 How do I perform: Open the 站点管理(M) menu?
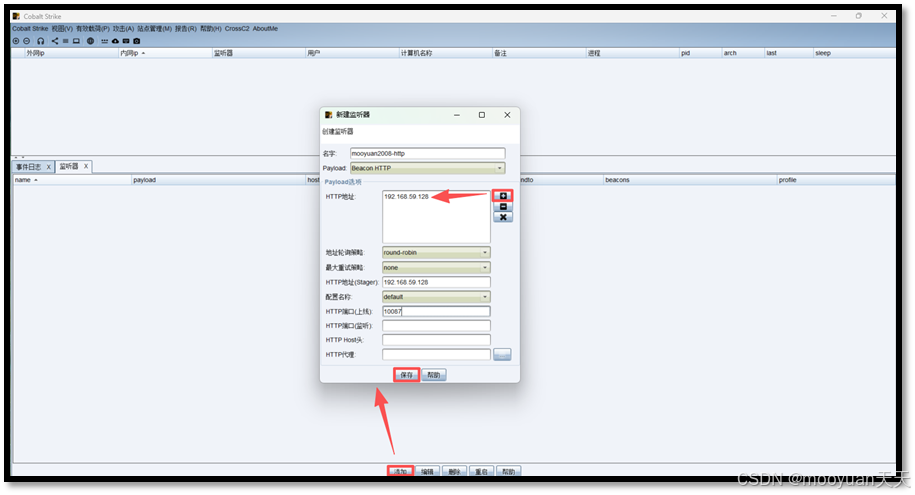point(154,29)
